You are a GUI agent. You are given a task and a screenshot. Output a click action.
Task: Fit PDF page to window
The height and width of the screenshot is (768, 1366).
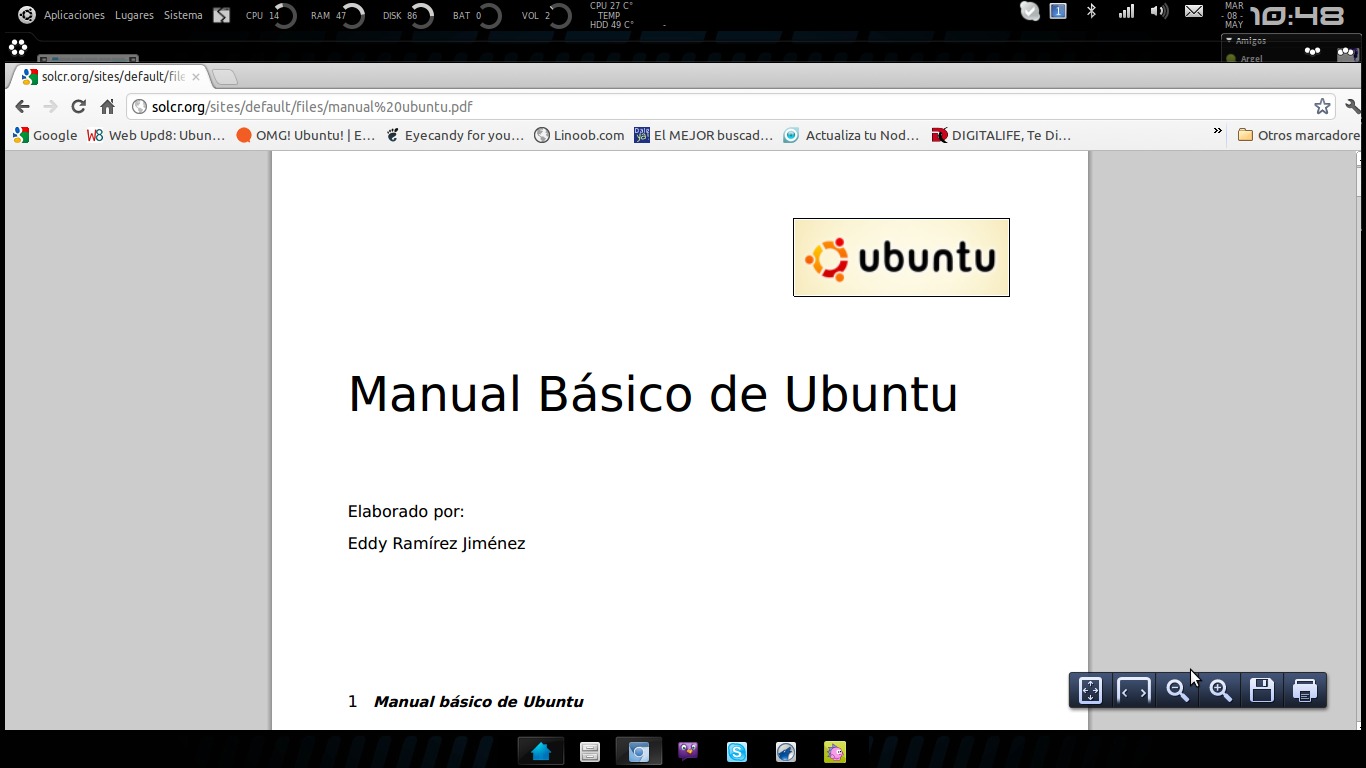[x=1090, y=690]
